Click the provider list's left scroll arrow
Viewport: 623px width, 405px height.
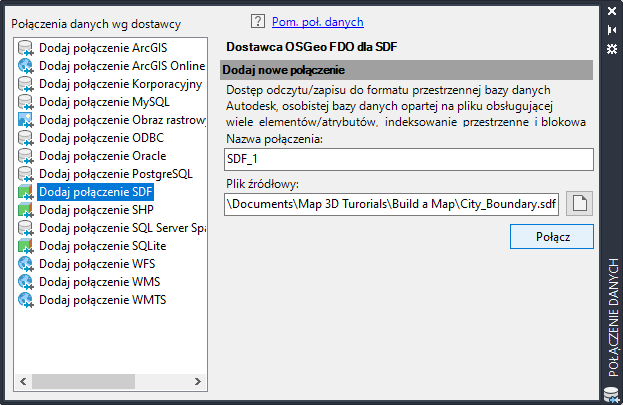(x=21, y=383)
